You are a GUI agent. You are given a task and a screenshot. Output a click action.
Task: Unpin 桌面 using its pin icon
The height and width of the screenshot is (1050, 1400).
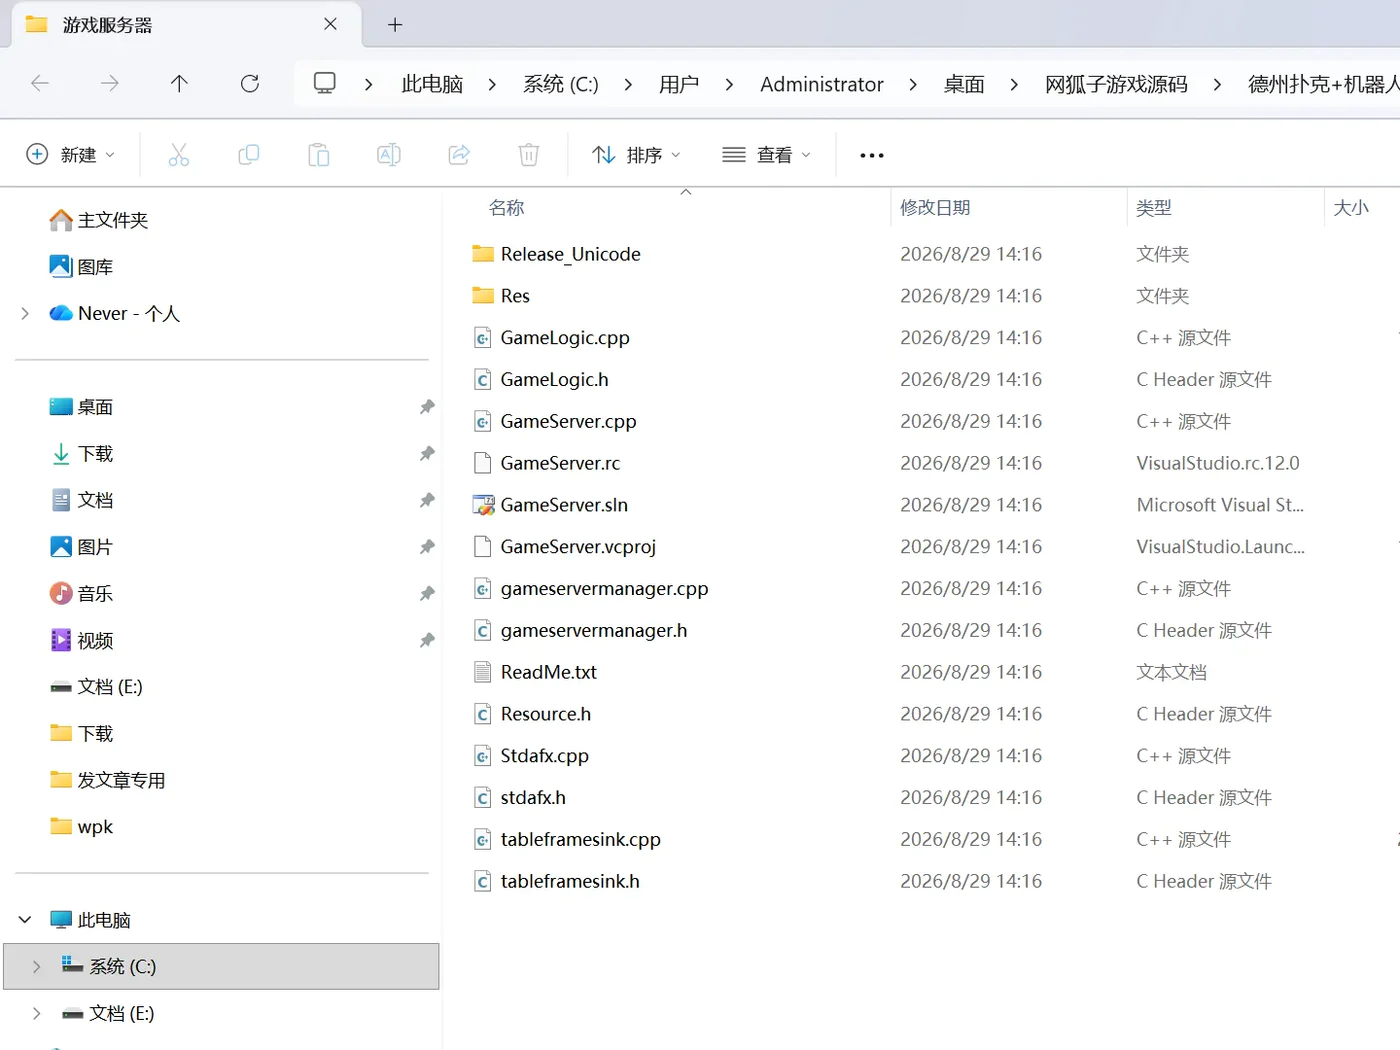tap(427, 407)
